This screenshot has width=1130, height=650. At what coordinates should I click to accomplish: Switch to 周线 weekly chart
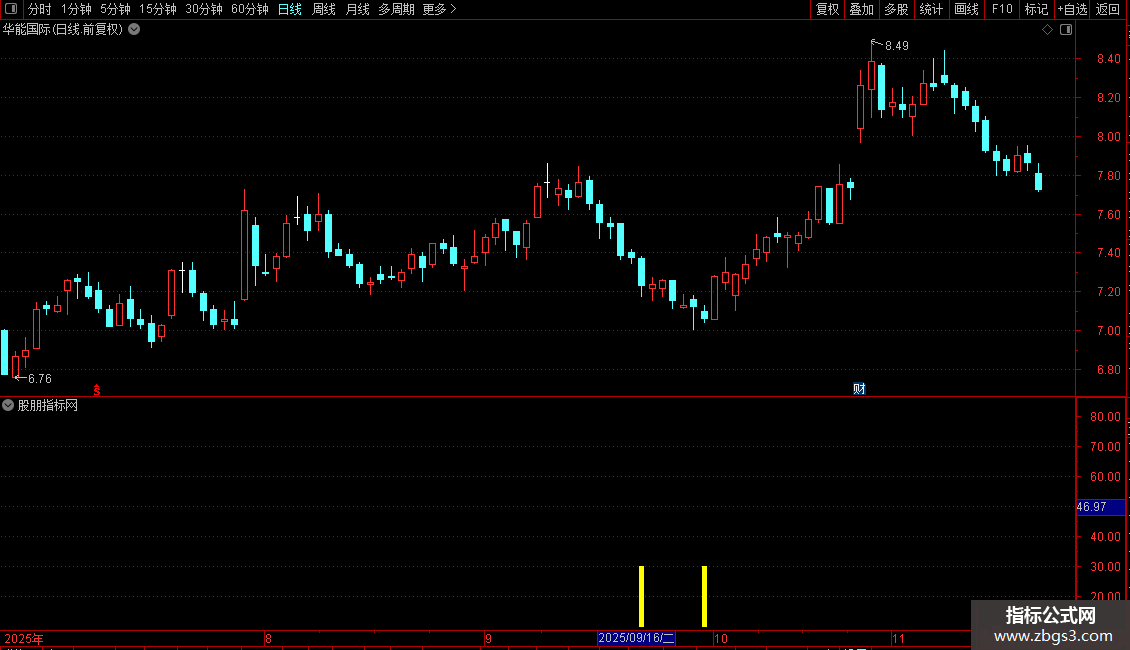(324, 9)
